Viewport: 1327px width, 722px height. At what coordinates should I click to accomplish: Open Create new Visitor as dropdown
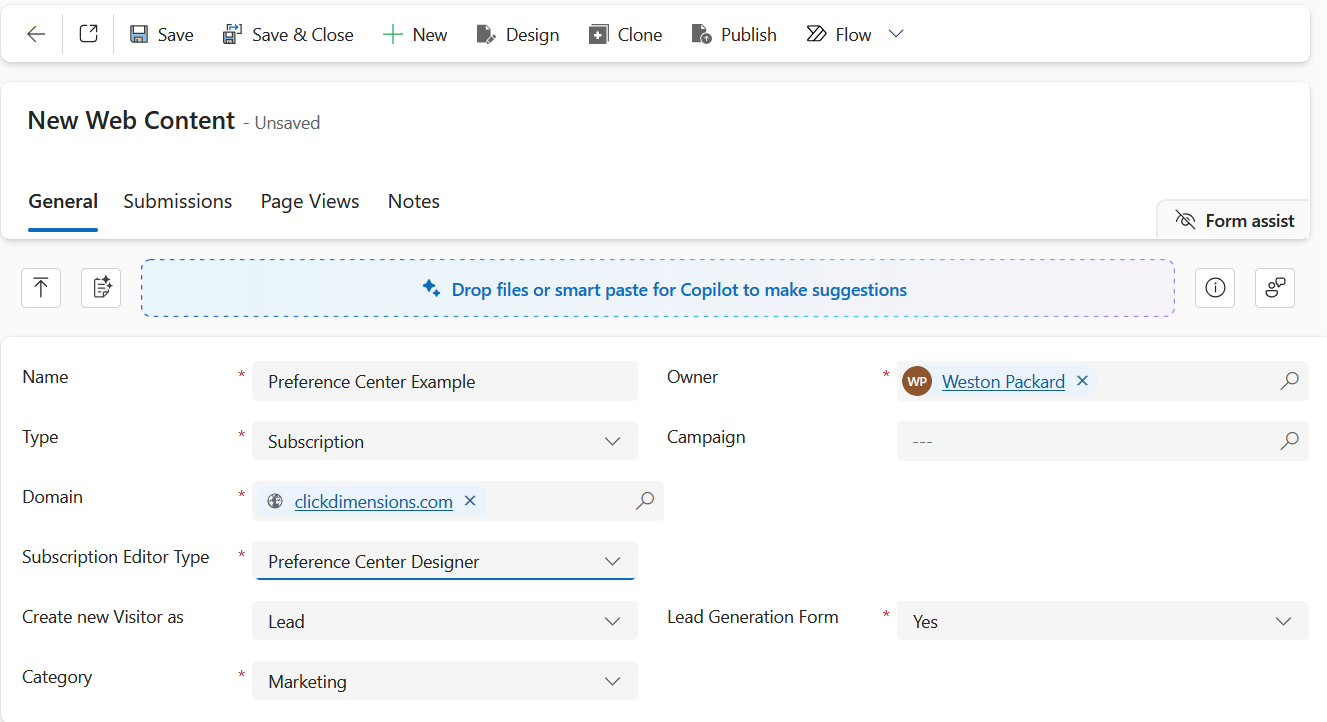coord(445,621)
